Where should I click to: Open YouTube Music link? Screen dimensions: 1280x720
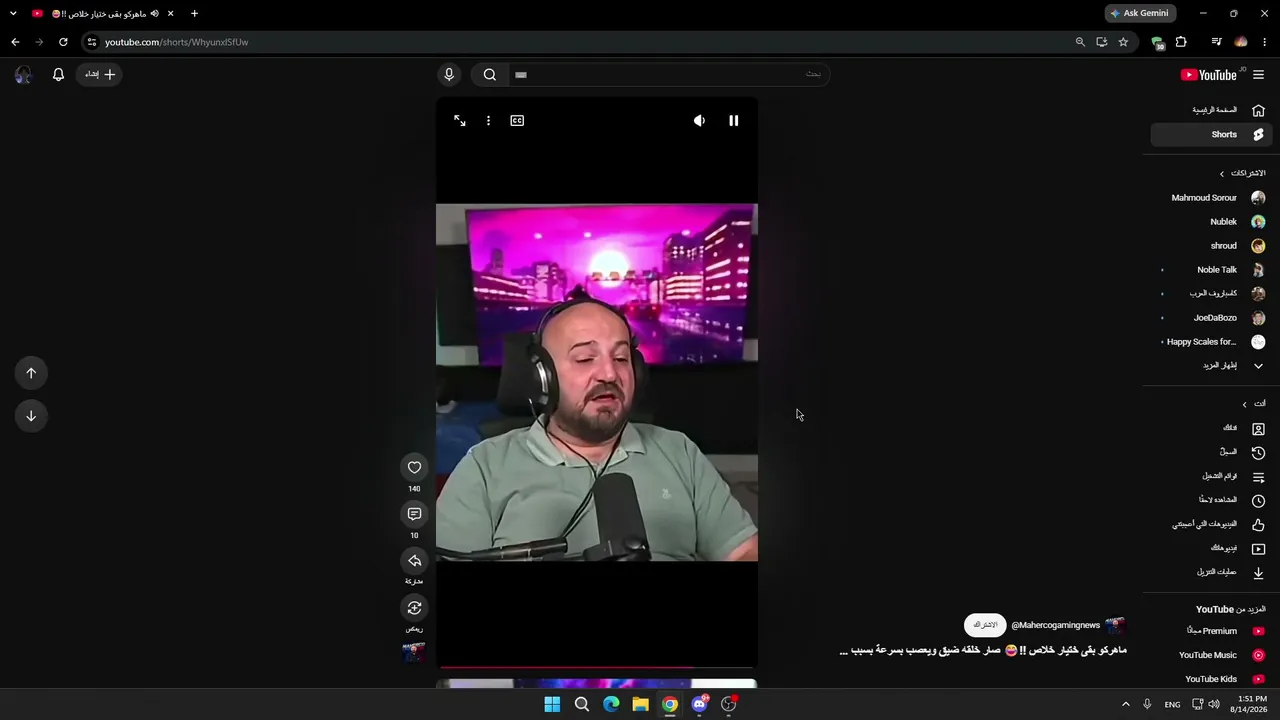1210,655
